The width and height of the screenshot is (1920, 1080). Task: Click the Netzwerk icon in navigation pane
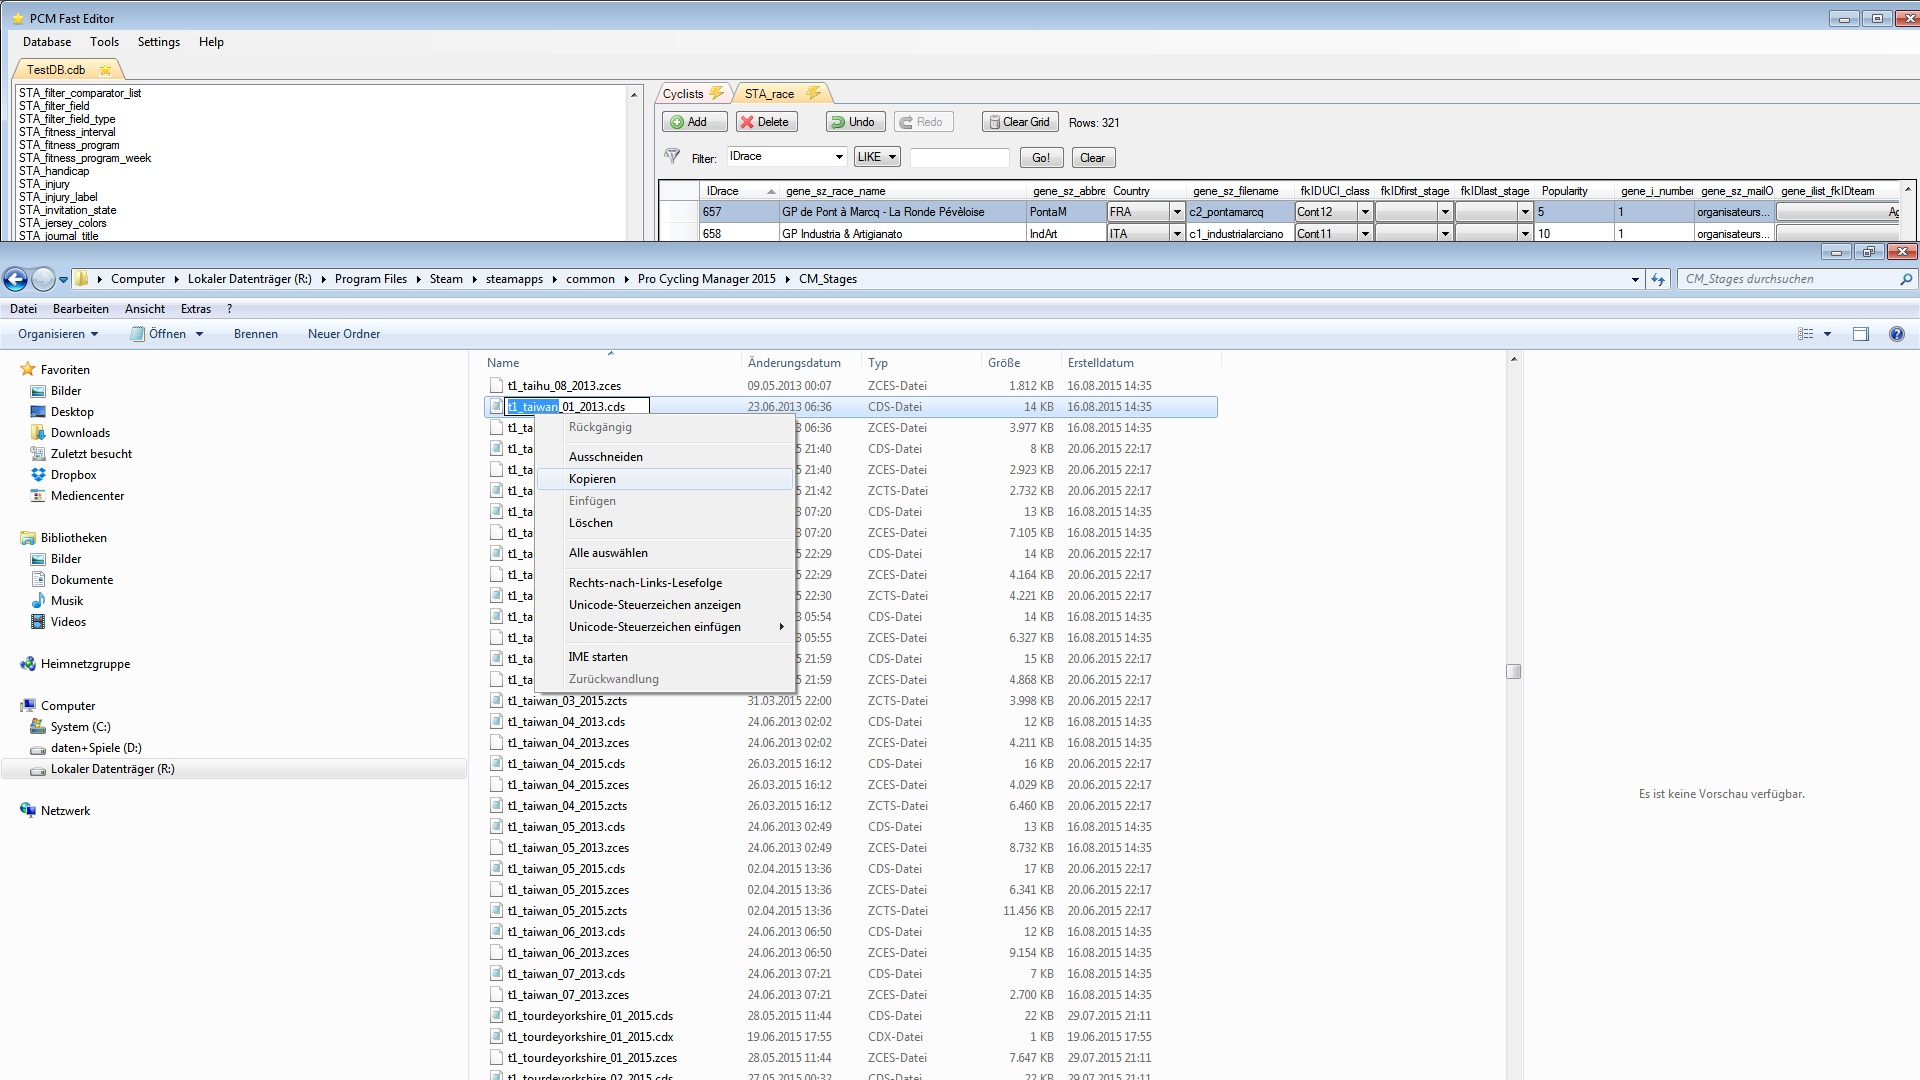coord(28,811)
